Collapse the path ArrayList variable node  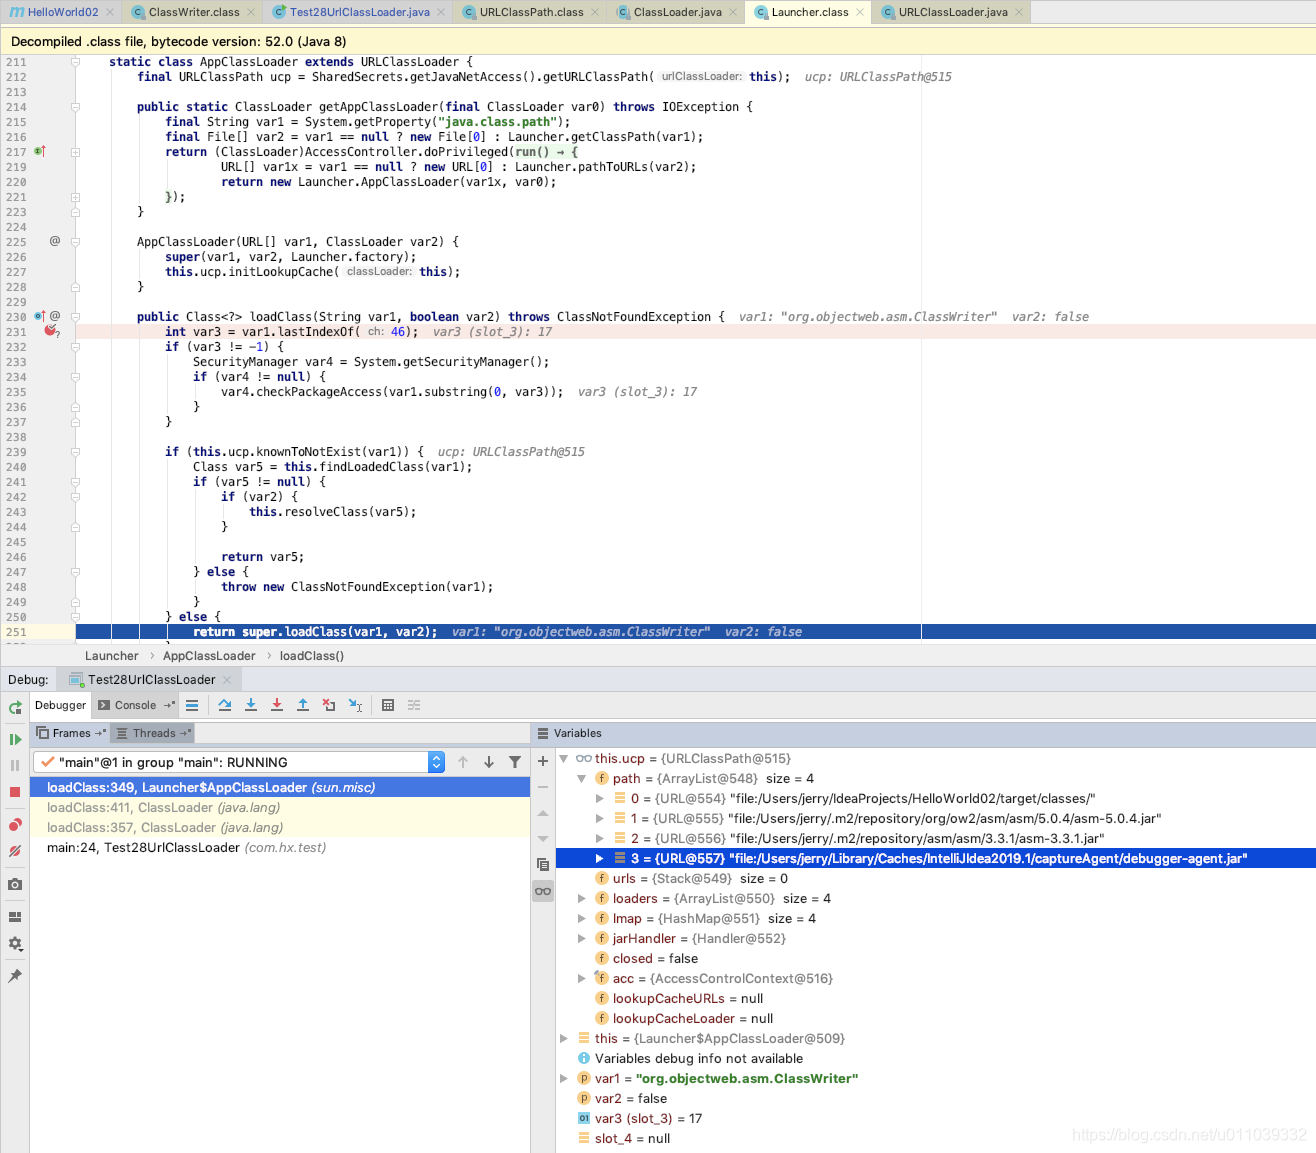tap(581, 778)
